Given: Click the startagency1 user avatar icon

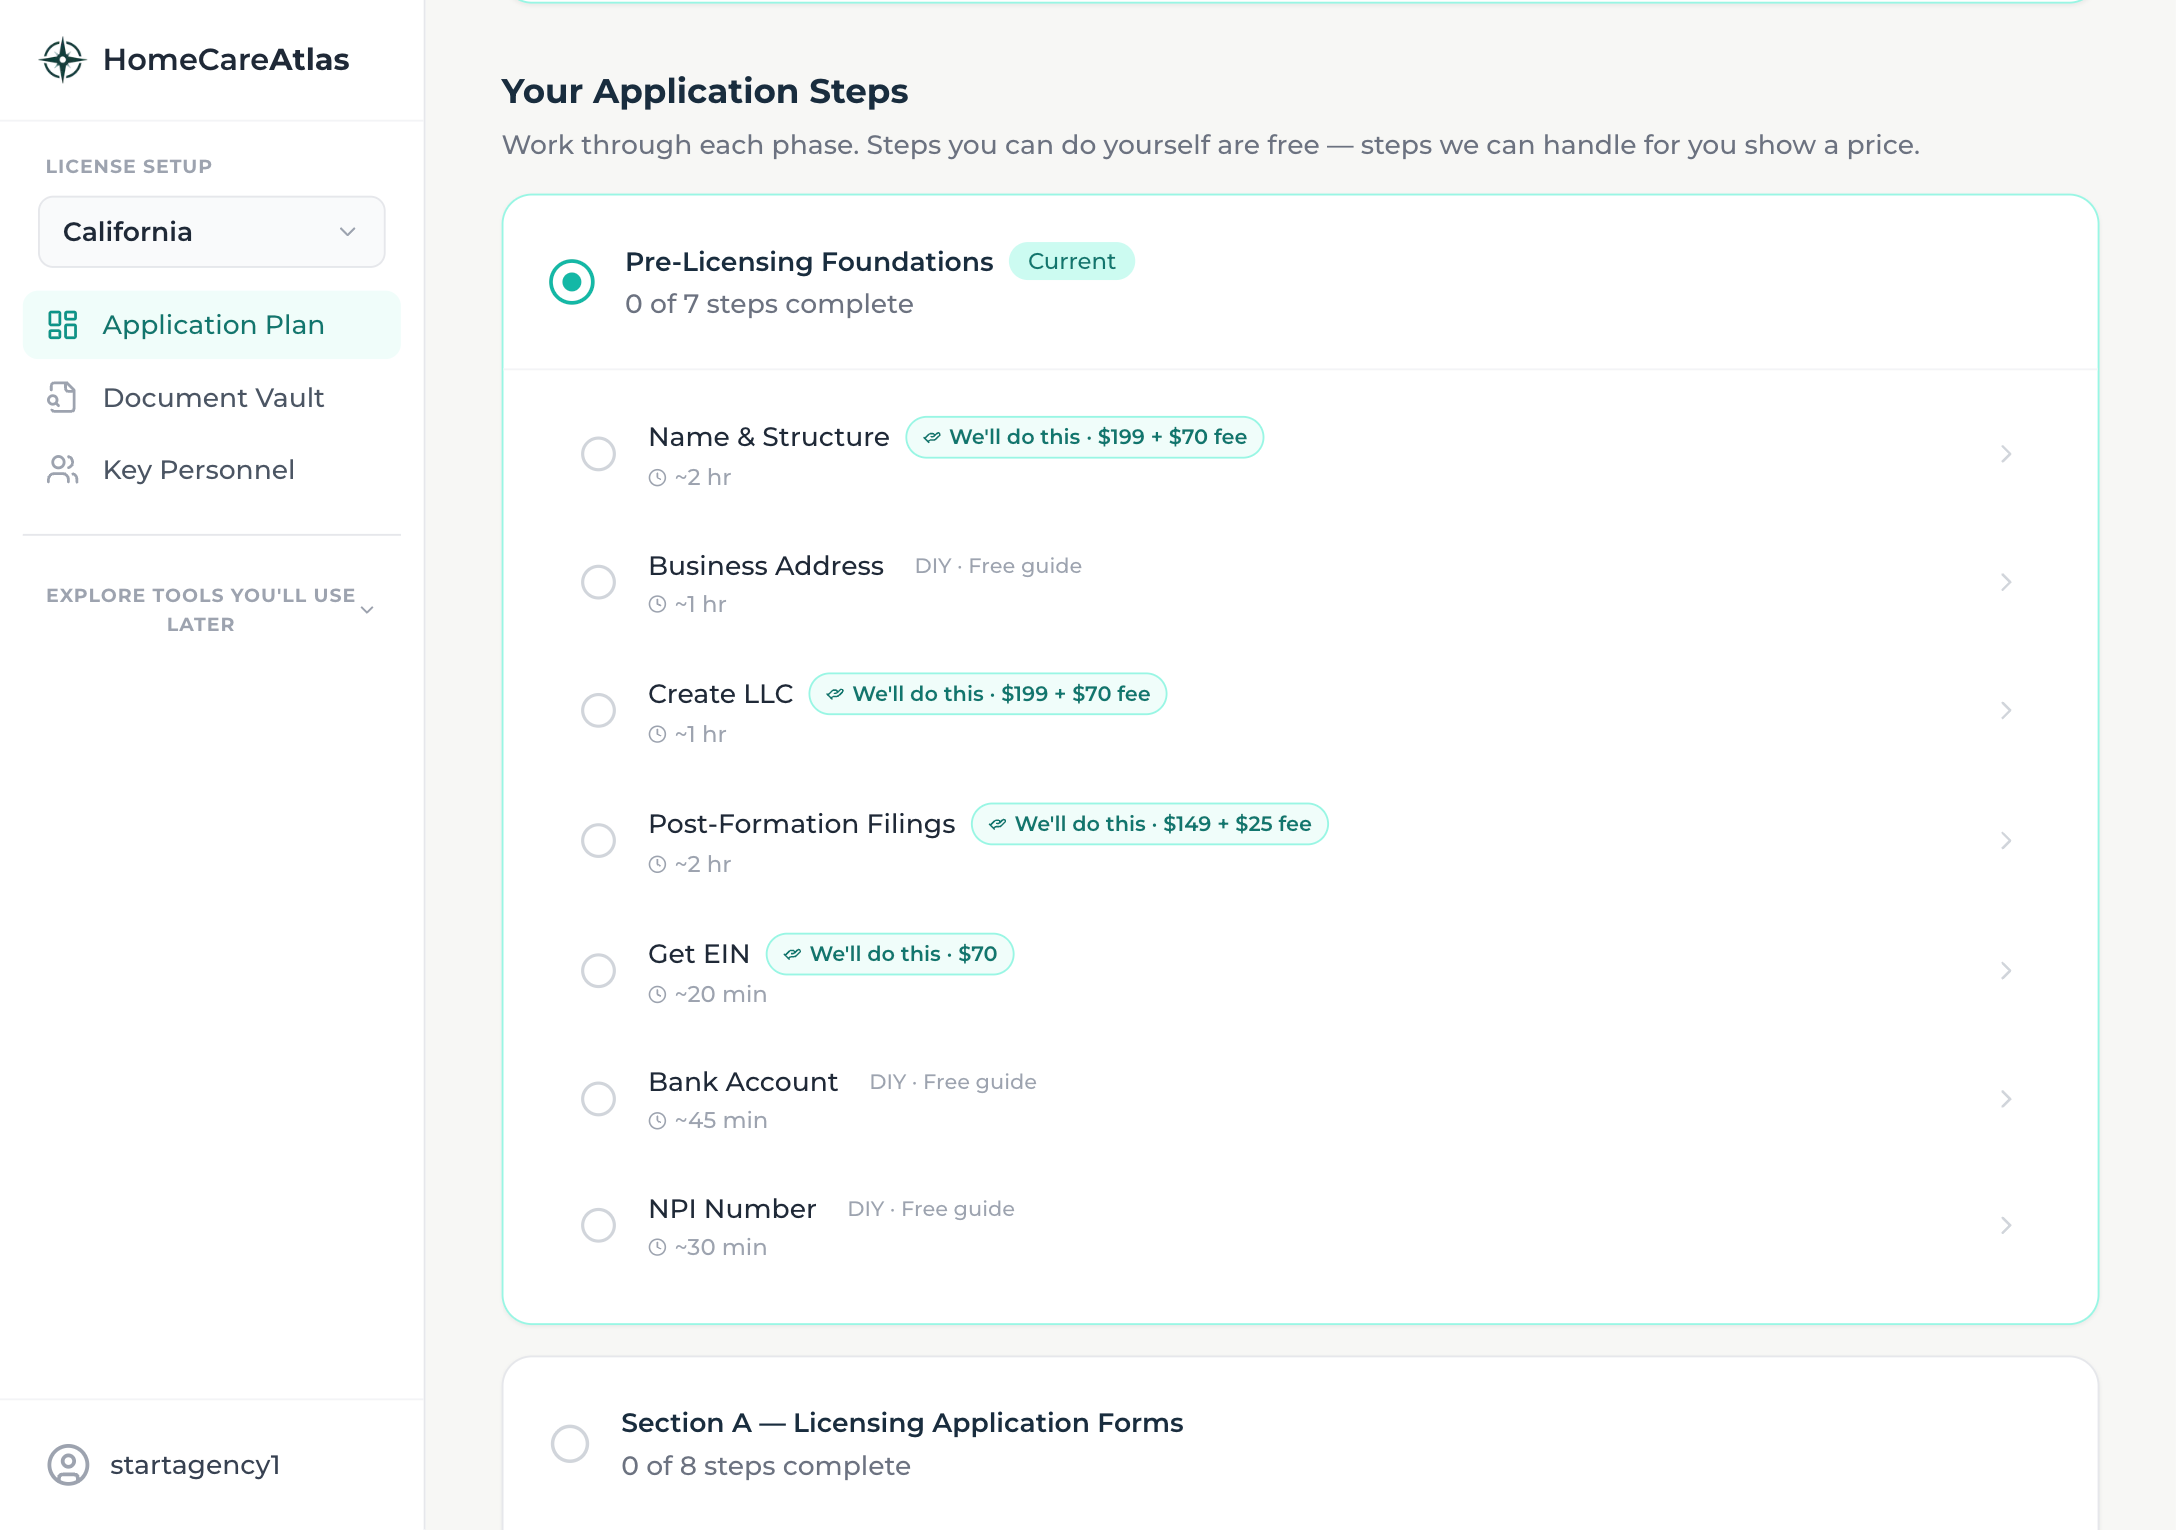Looking at the screenshot, I should [68, 1465].
